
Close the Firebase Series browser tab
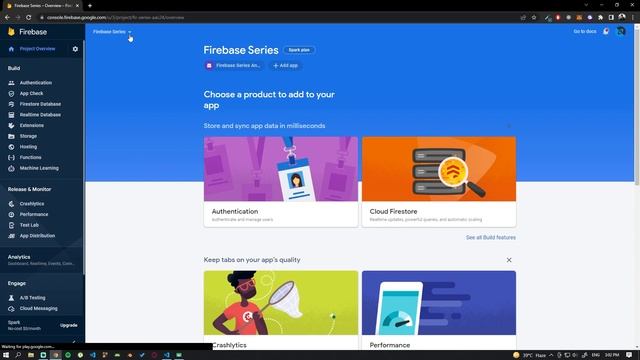(x=77, y=6)
